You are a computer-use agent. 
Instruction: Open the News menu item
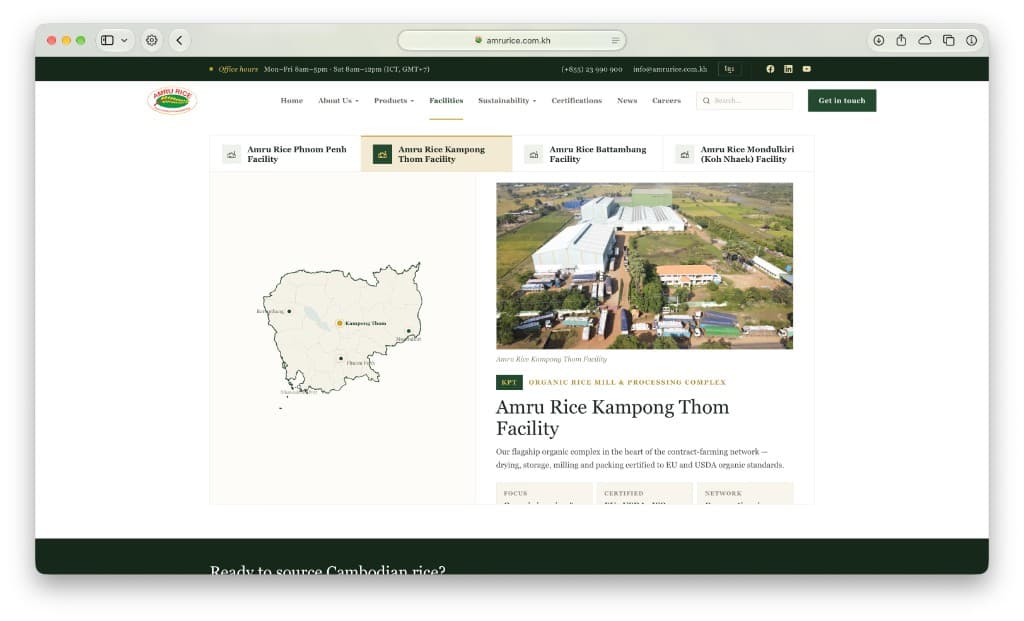click(627, 101)
